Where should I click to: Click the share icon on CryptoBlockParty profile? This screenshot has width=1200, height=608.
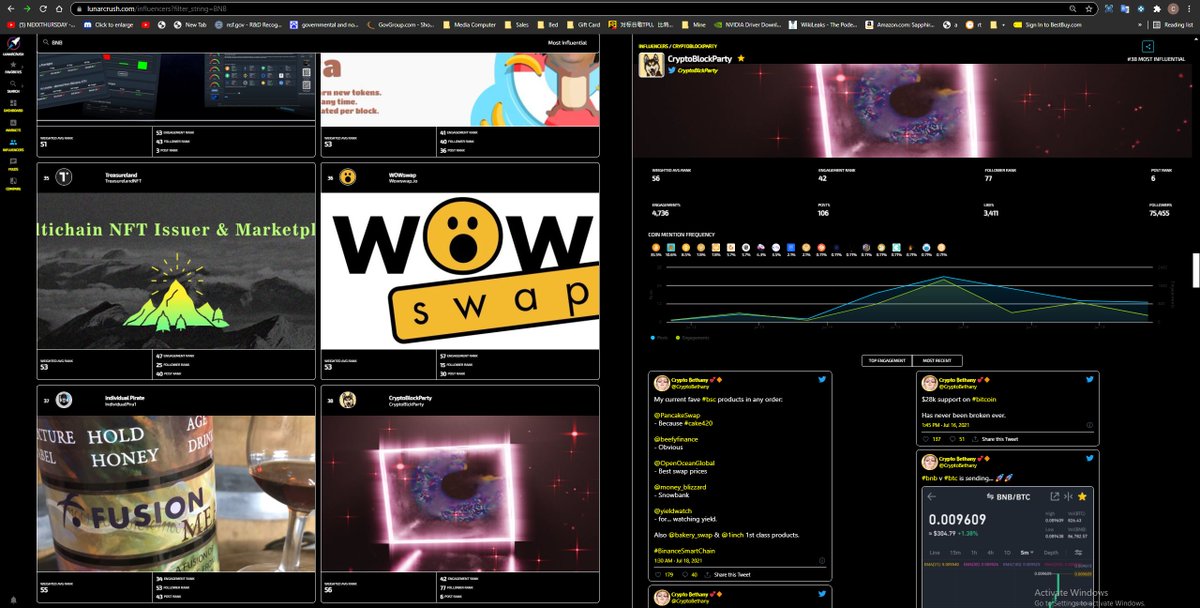click(1147, 46)
